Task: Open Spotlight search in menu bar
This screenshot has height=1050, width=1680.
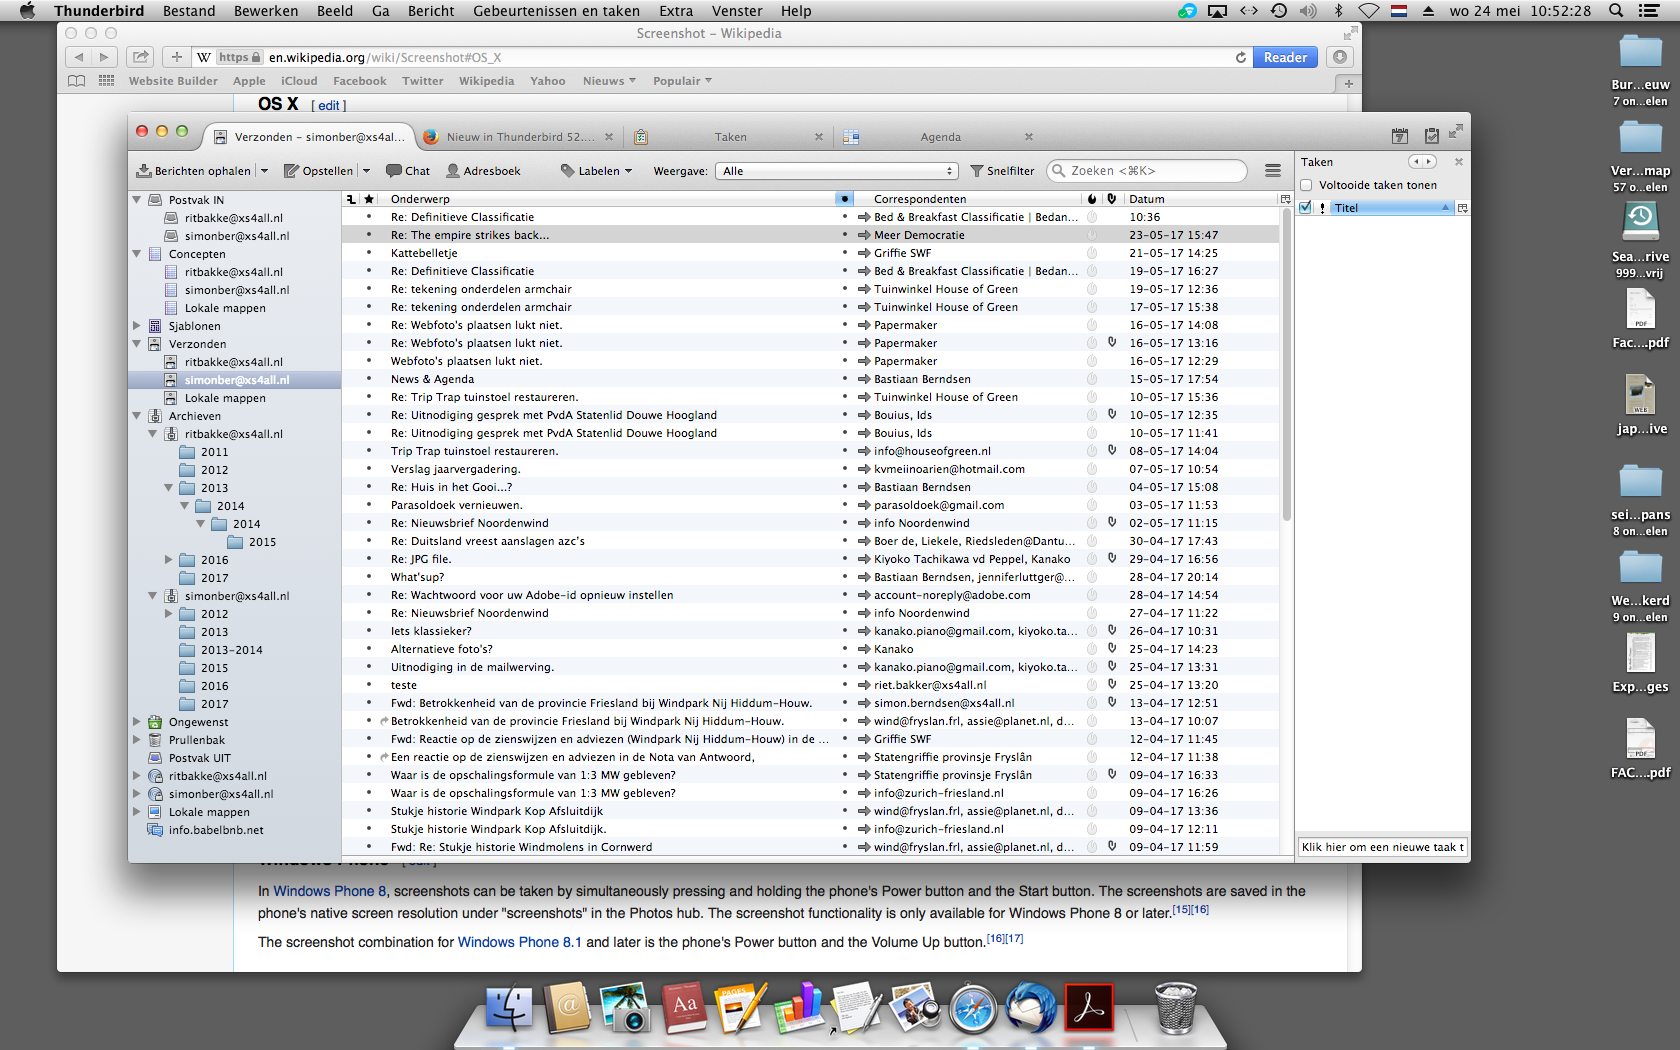Action: [1616, 11]
